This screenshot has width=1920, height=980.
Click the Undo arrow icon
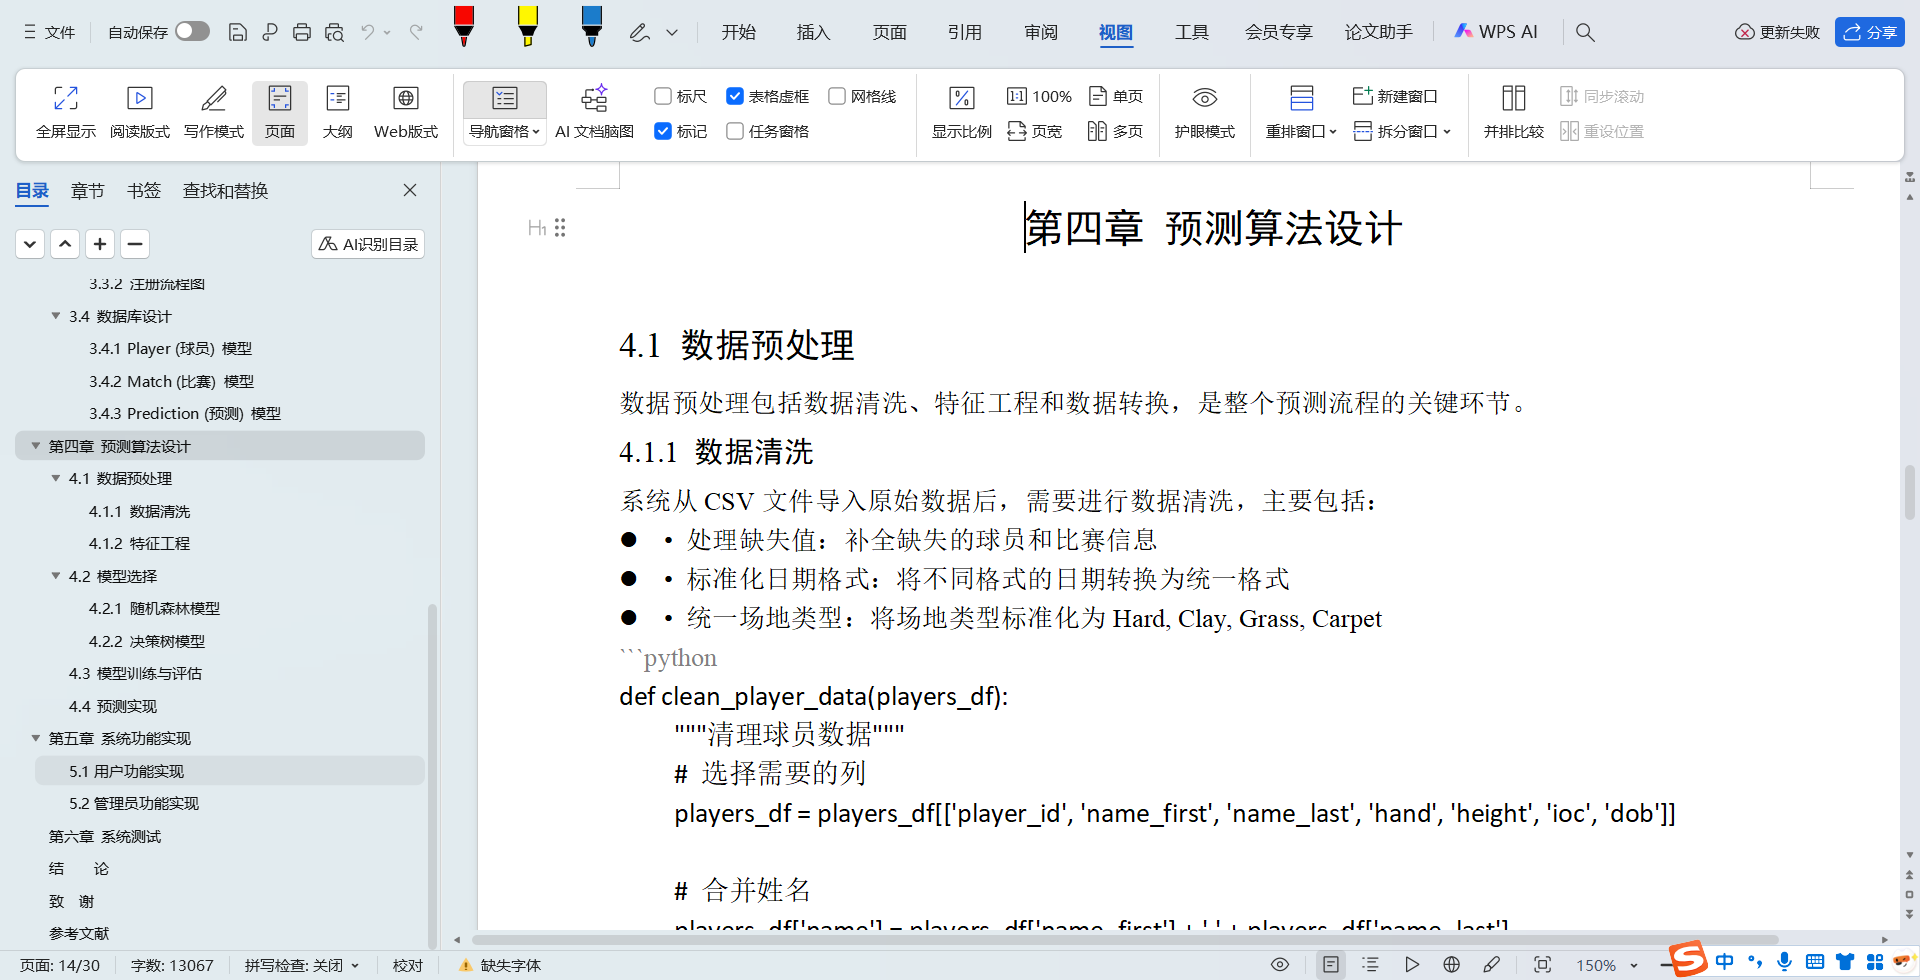pos(367,32)
